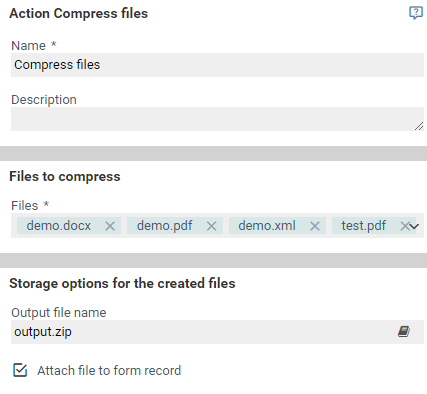Screen dimensions: 427x394
Task: Toggle Attach file to form record checkbox
Action: (20, 370)
